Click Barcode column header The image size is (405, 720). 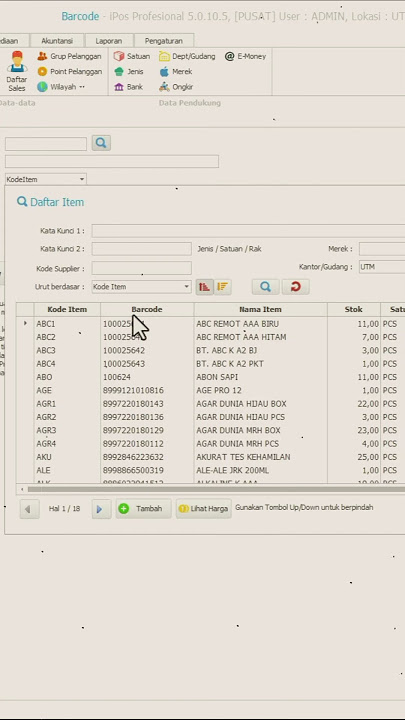147,309
